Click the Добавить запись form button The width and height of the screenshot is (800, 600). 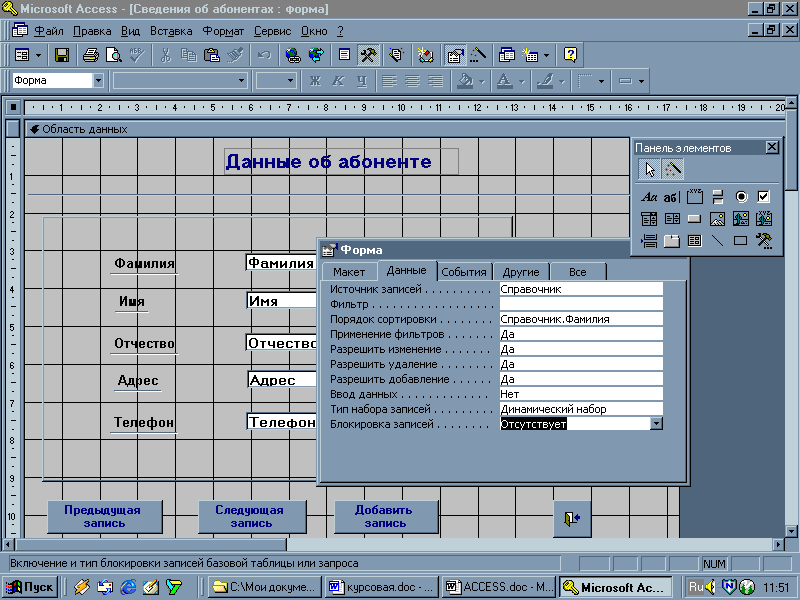tap(385, 516)
